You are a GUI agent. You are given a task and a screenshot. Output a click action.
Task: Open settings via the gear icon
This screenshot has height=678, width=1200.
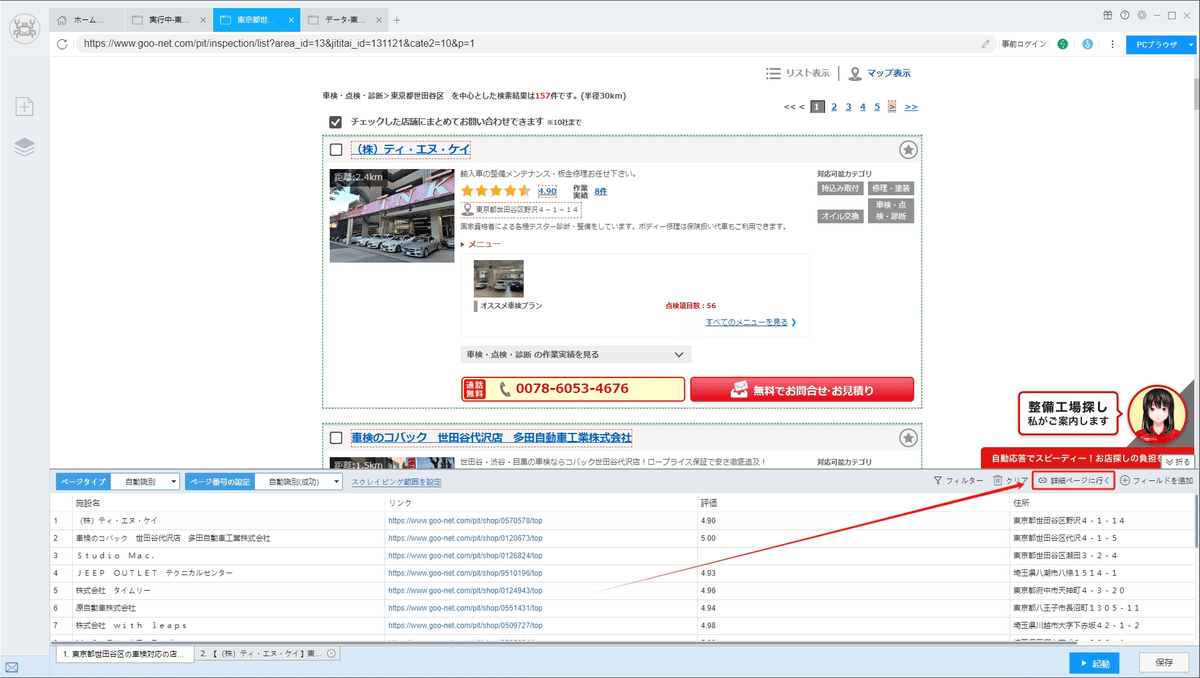click(1141, 15)
